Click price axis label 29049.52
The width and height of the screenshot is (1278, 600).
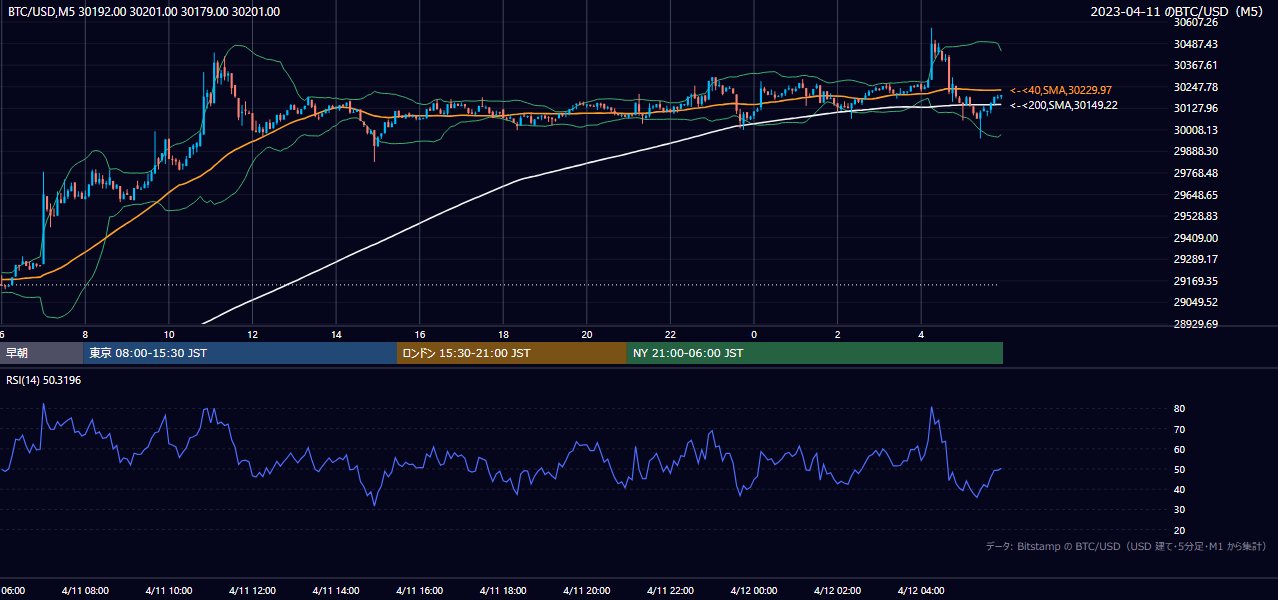[x=1196, y=302]
